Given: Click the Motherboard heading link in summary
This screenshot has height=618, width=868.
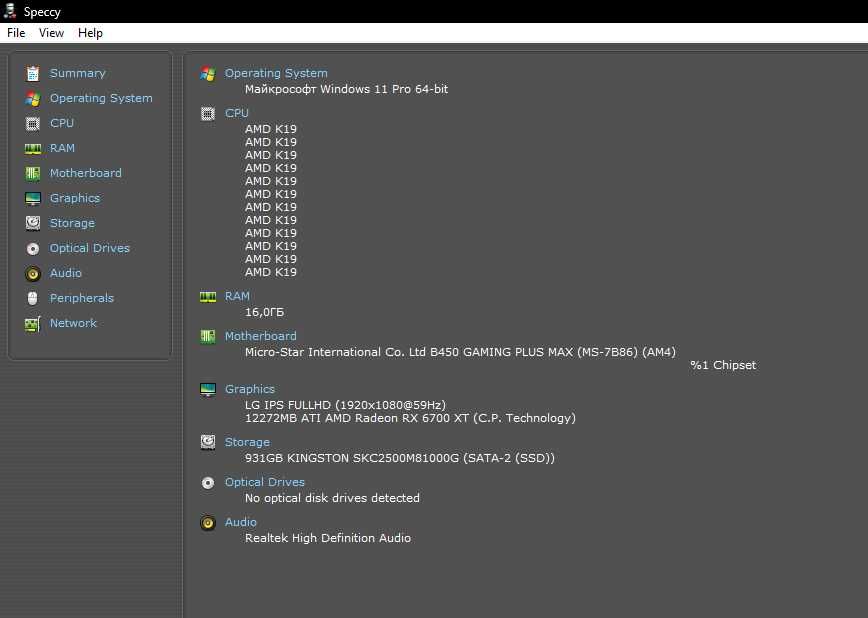Looking at the screenshot, I should (261, 336).
